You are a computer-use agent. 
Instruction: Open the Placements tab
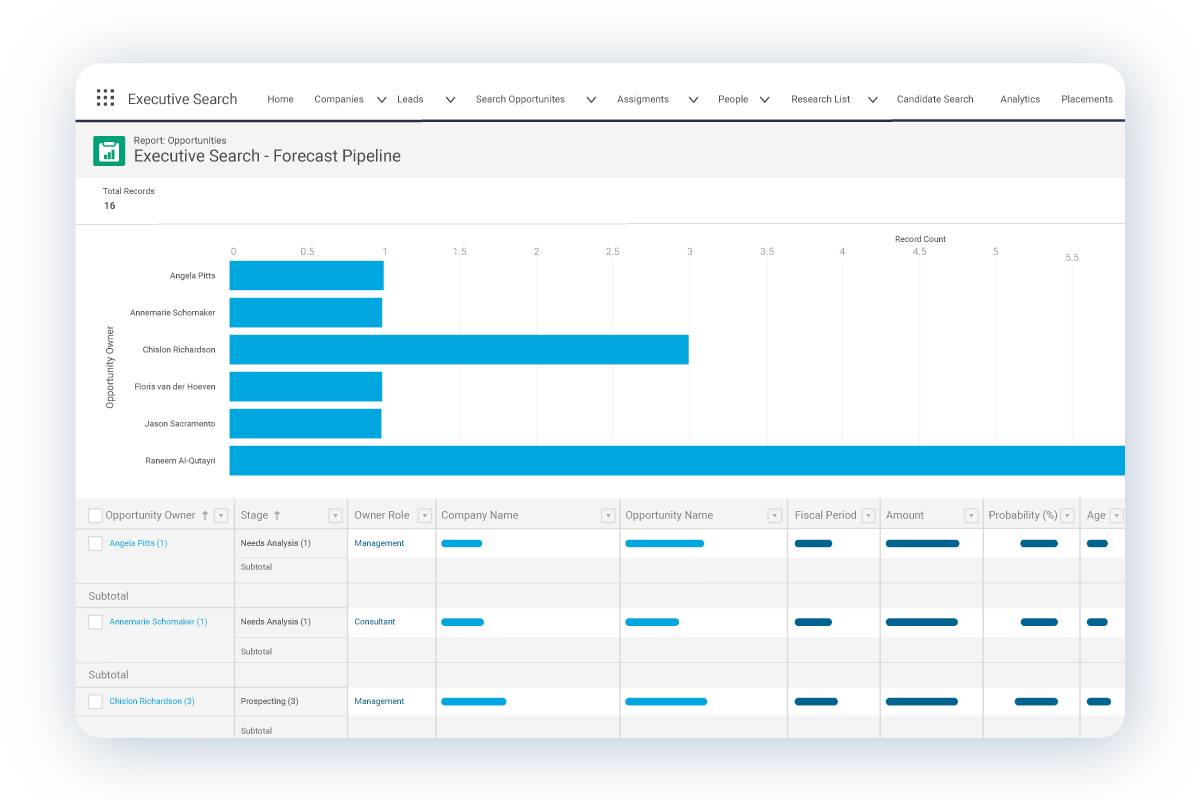(x=1087, y=100)
